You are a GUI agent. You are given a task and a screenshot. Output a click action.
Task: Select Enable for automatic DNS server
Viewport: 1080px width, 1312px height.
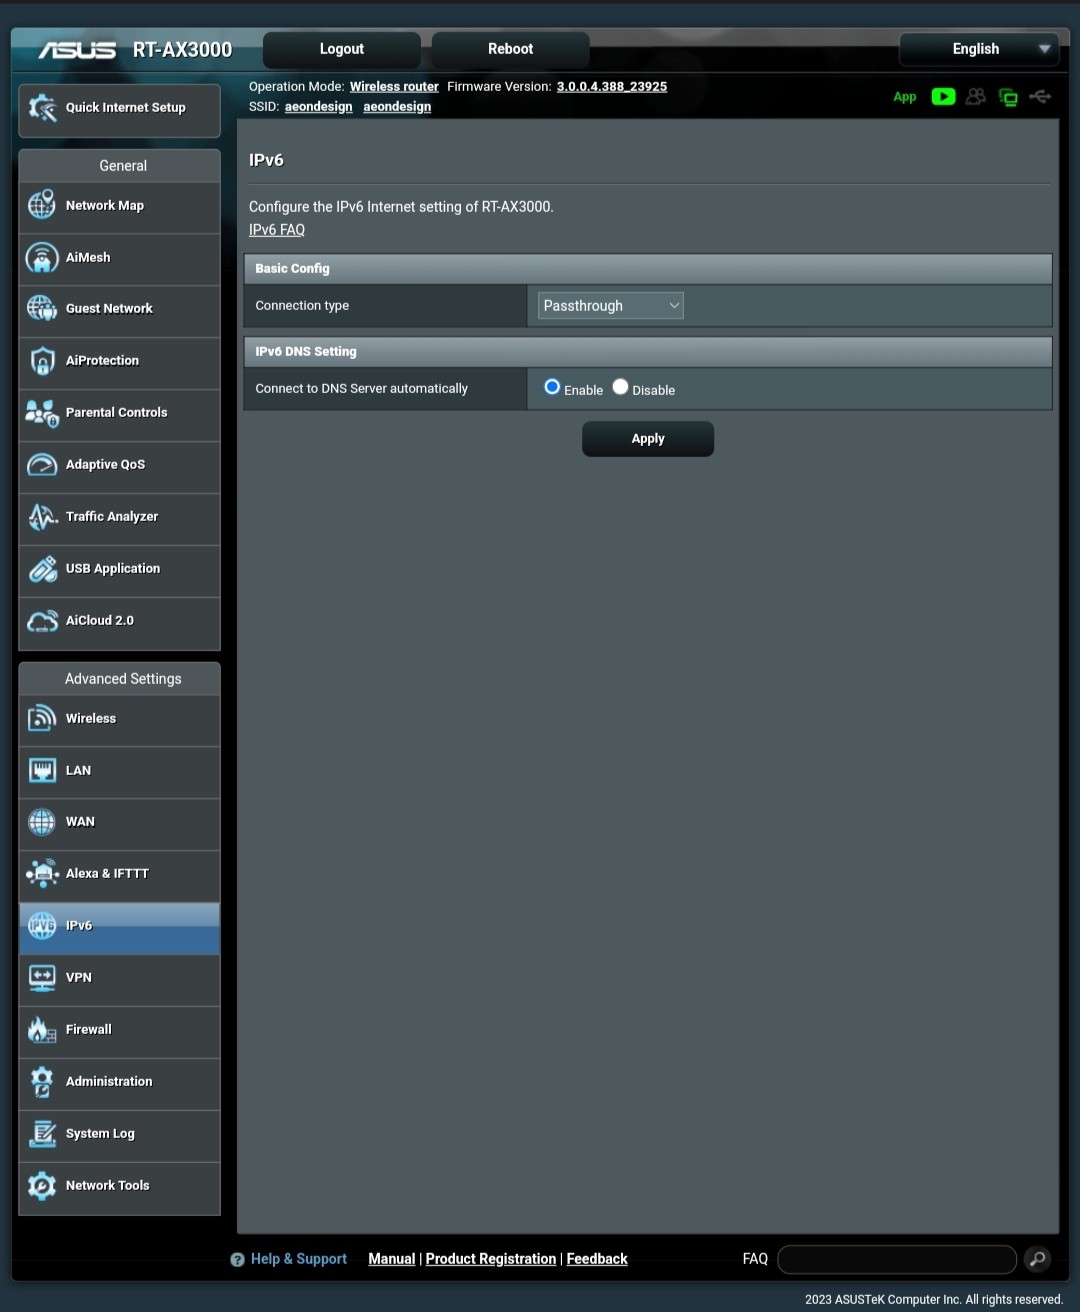[x=552, y=387]
